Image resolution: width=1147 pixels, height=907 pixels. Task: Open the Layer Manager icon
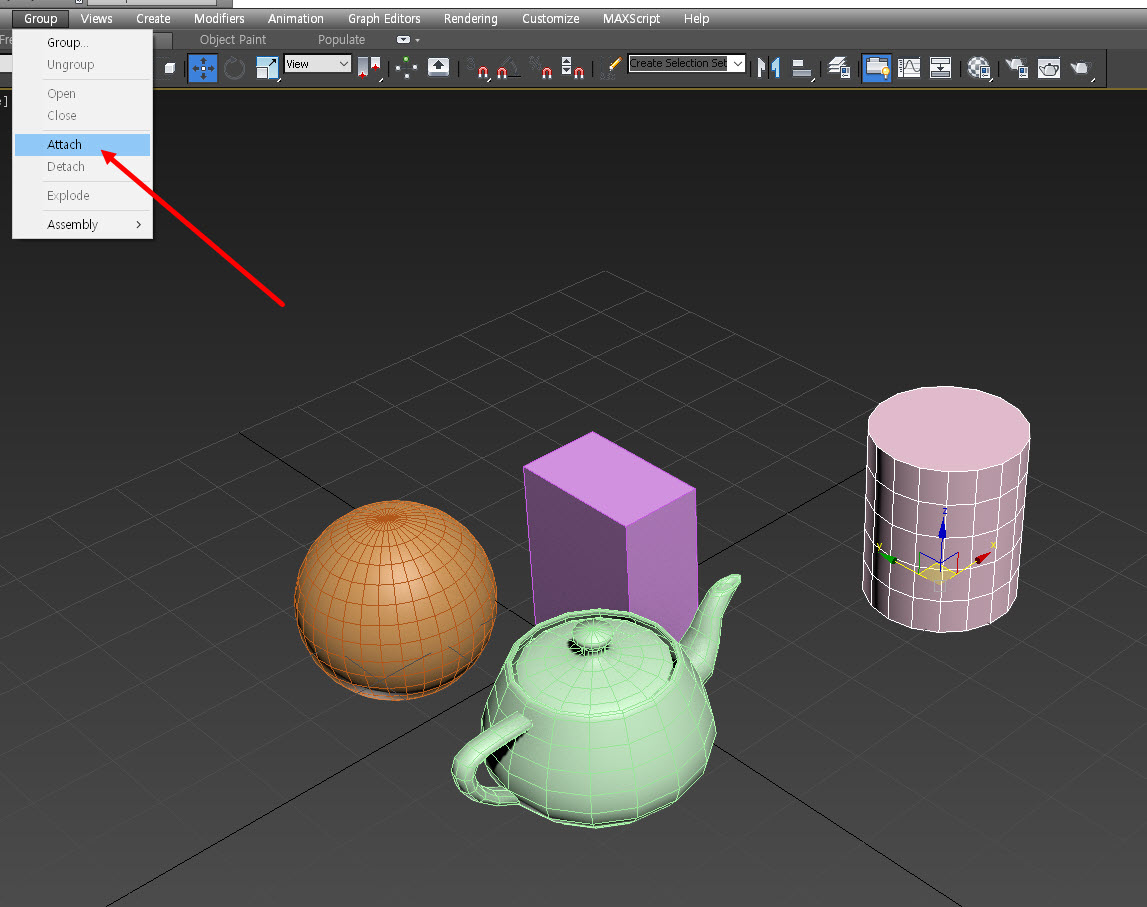[839, 68]
